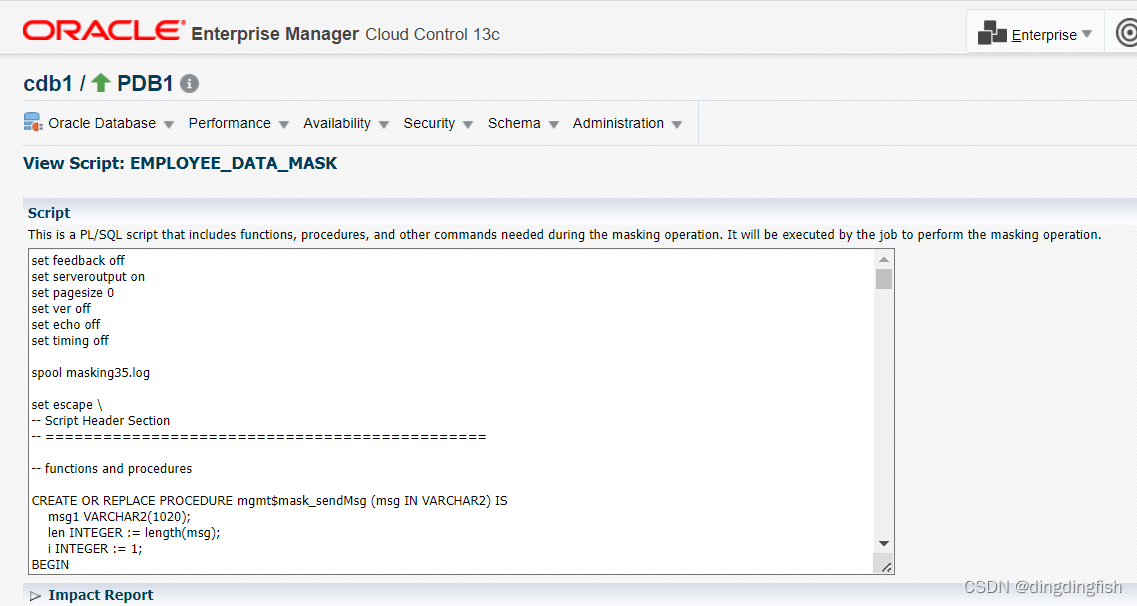The image size is (1137, 606).
Task: Click the 'set feedback off' line
Action: tap(78, 260)
